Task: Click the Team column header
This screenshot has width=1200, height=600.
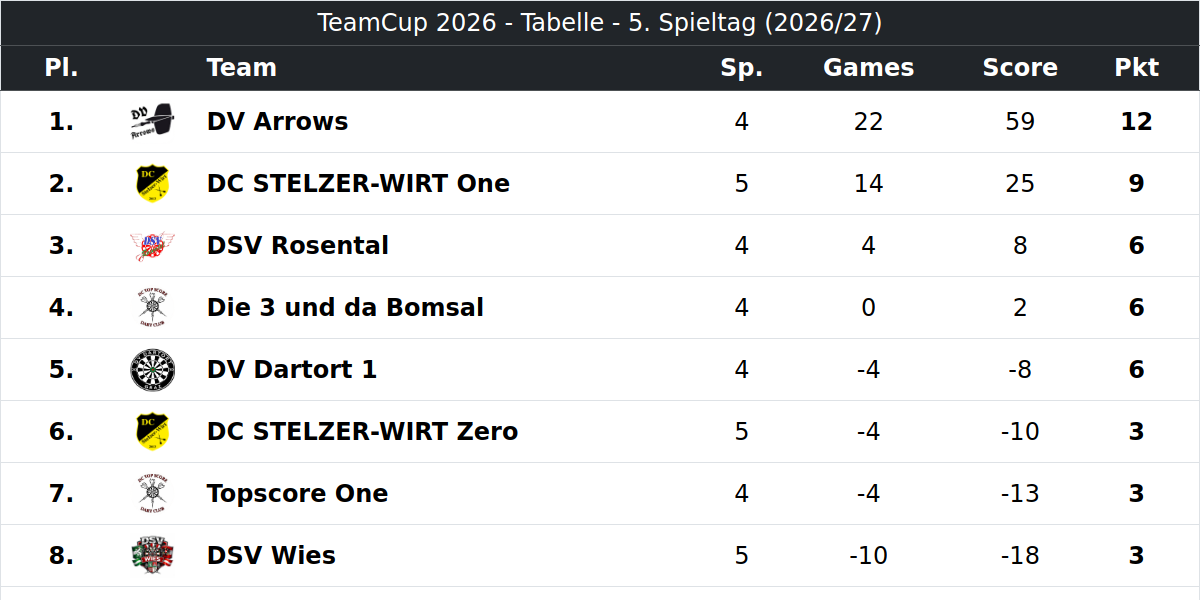Action: 241,68
